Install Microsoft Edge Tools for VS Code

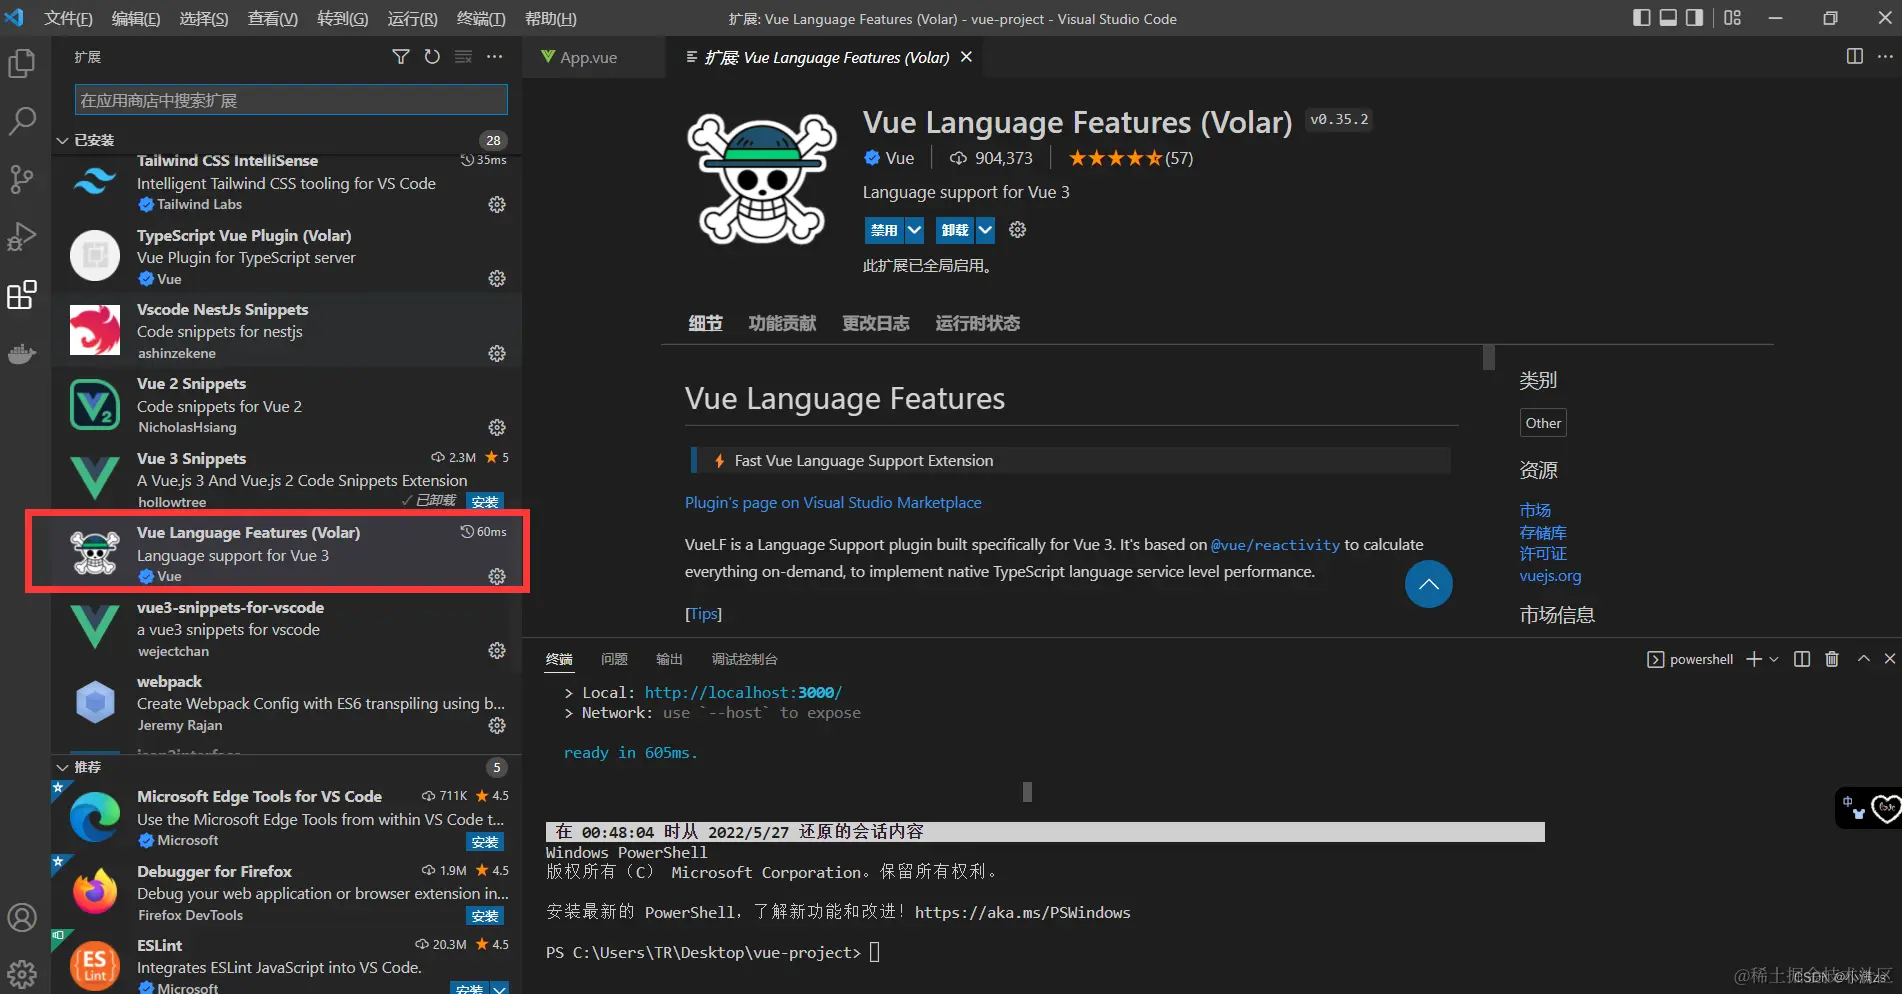coord(485,842)
